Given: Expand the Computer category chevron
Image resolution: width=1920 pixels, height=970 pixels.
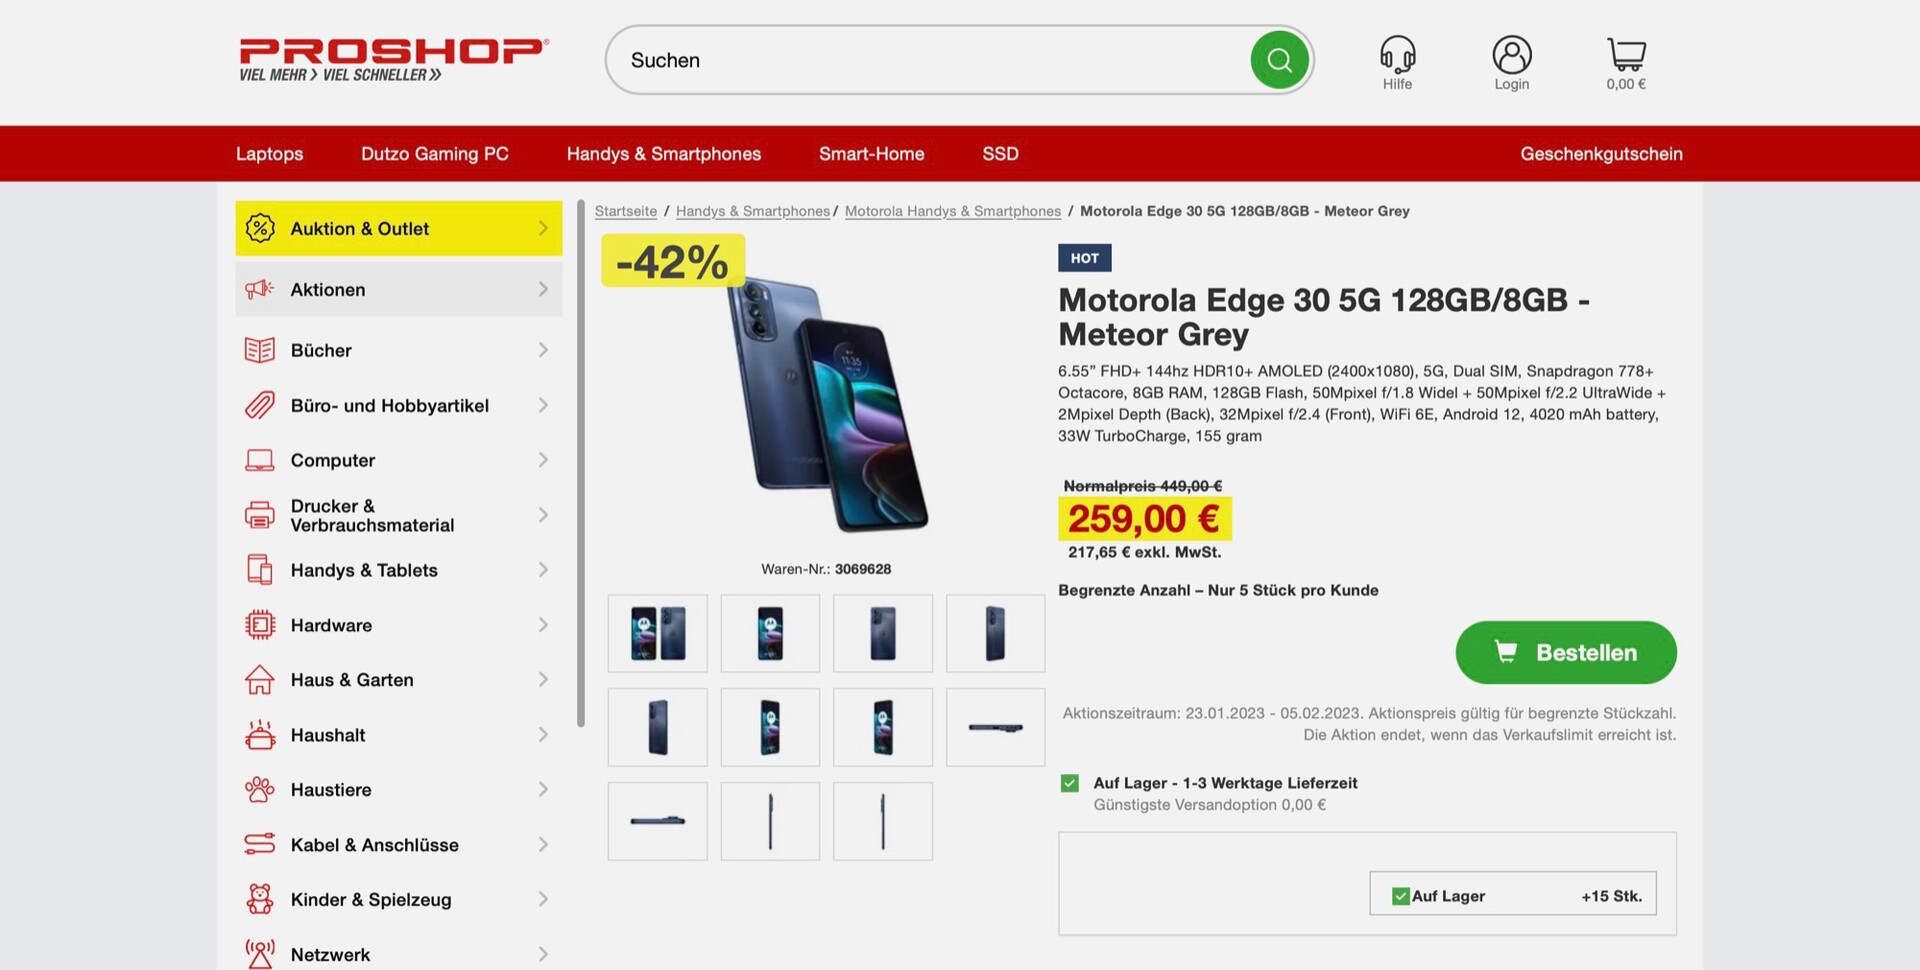Looking at the screenshot, I should (543, 460).
